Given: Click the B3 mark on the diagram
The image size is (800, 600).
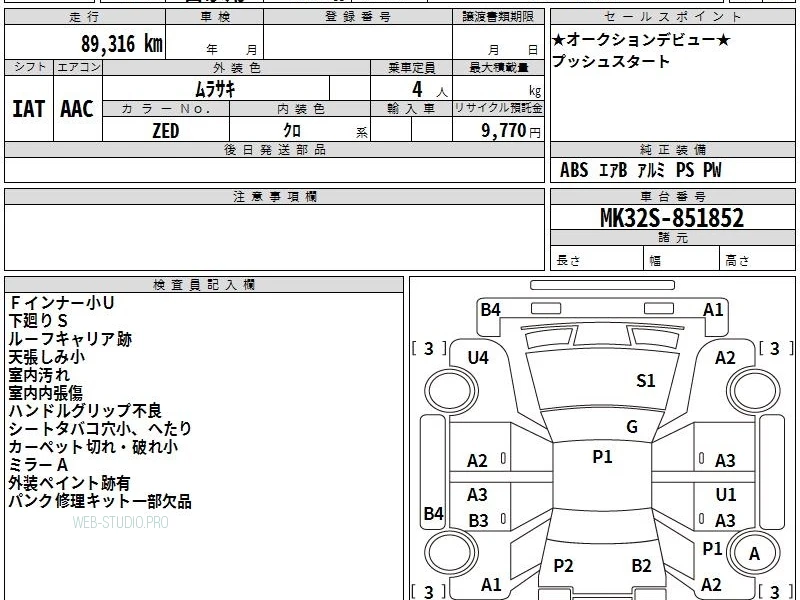Looking at the screenshot, I should (x=479, y=521).
